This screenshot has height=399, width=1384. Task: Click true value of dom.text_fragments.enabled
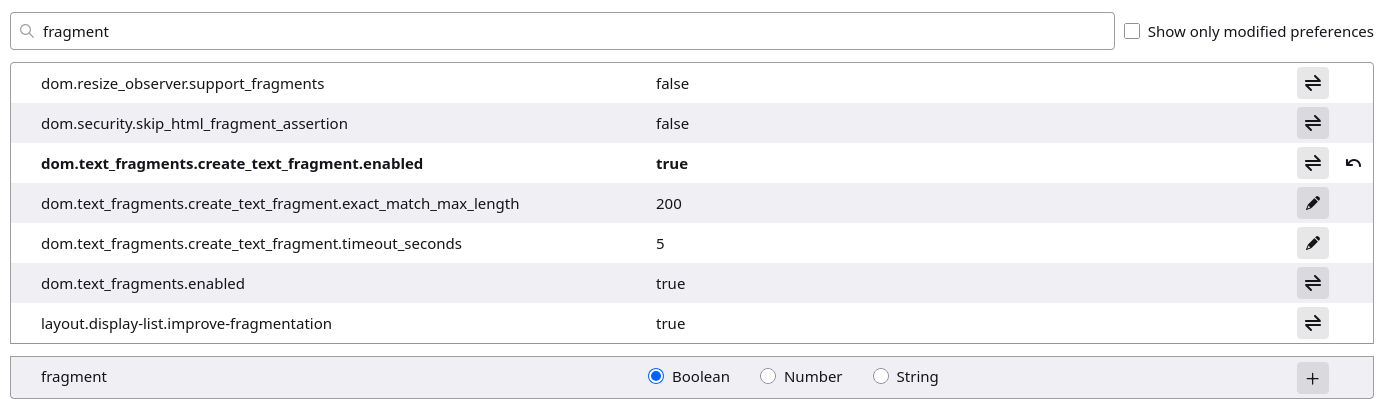(x=670, y=284)
